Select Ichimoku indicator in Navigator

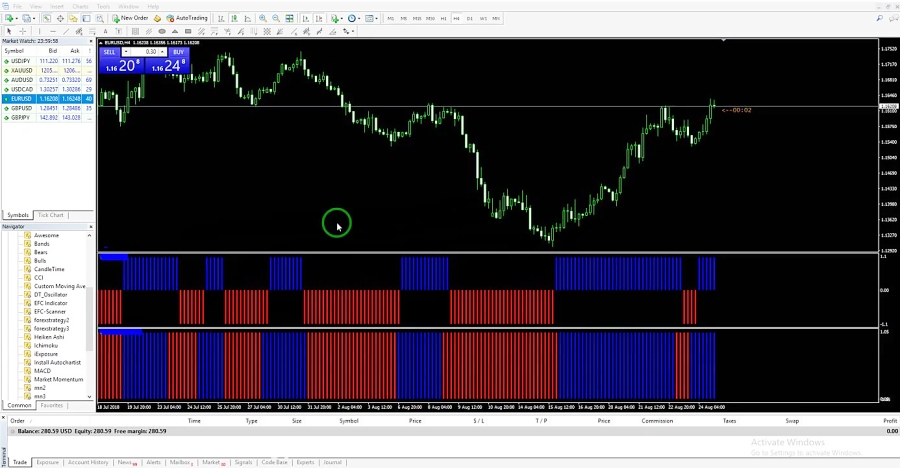tap(45, 346)
